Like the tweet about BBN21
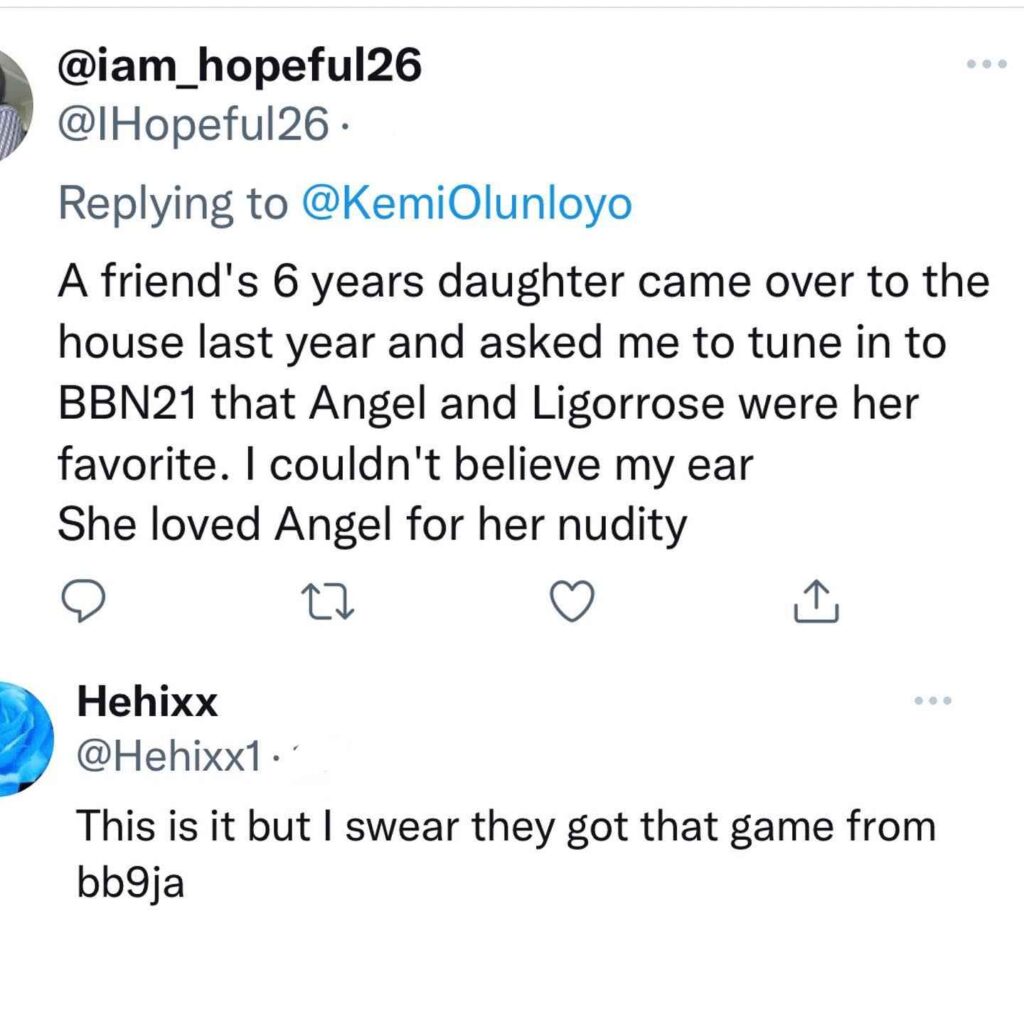This screenshot has height=1024, width=1024. [x=573, y=600]
